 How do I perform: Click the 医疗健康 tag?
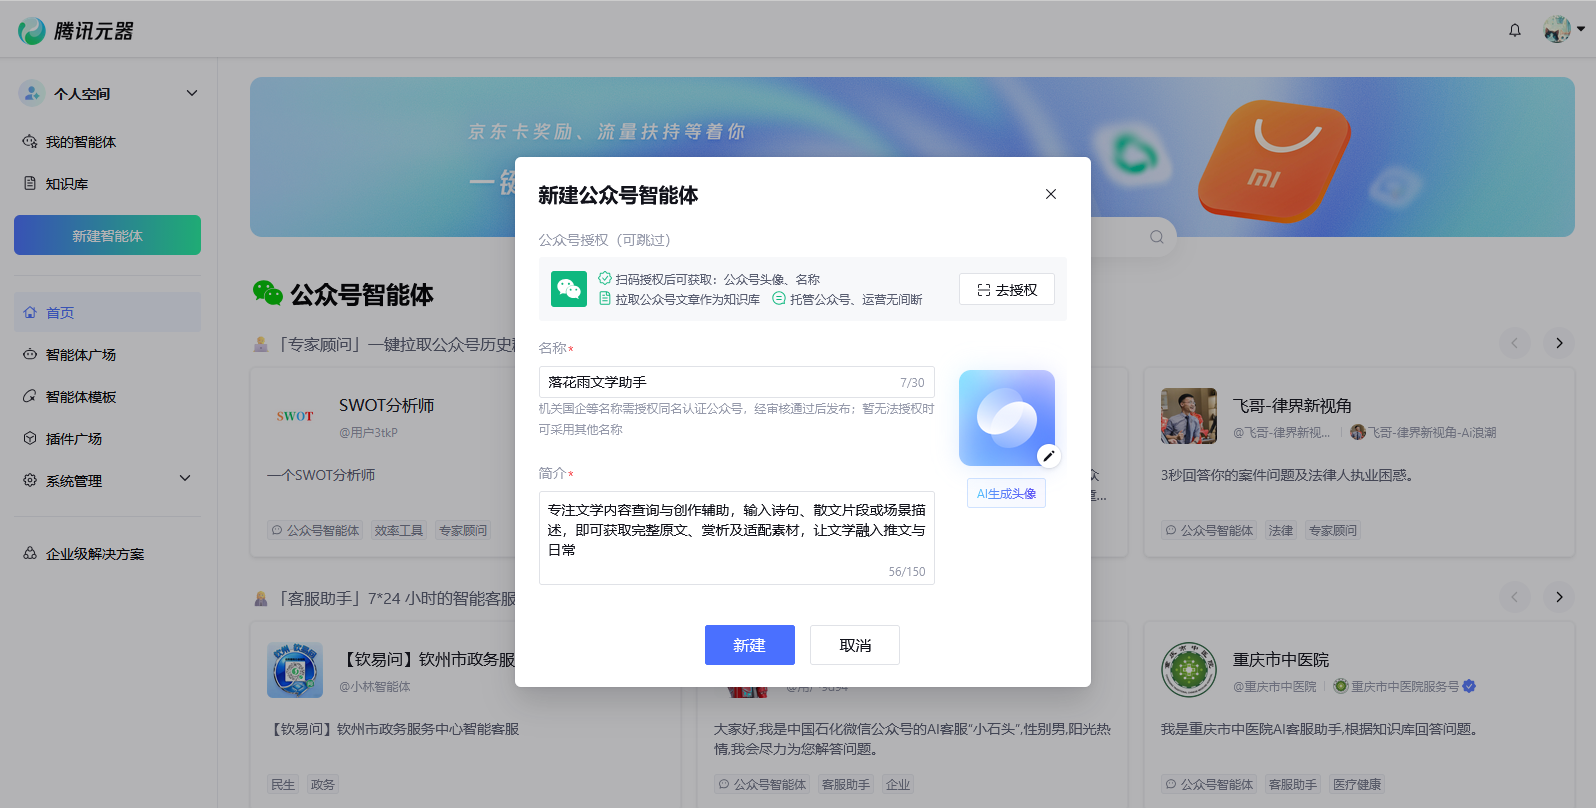point(1357,784)
